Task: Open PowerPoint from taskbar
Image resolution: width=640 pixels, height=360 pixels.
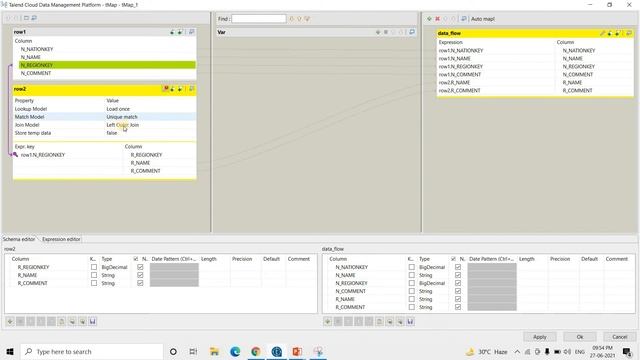Action: coord(297,351)
